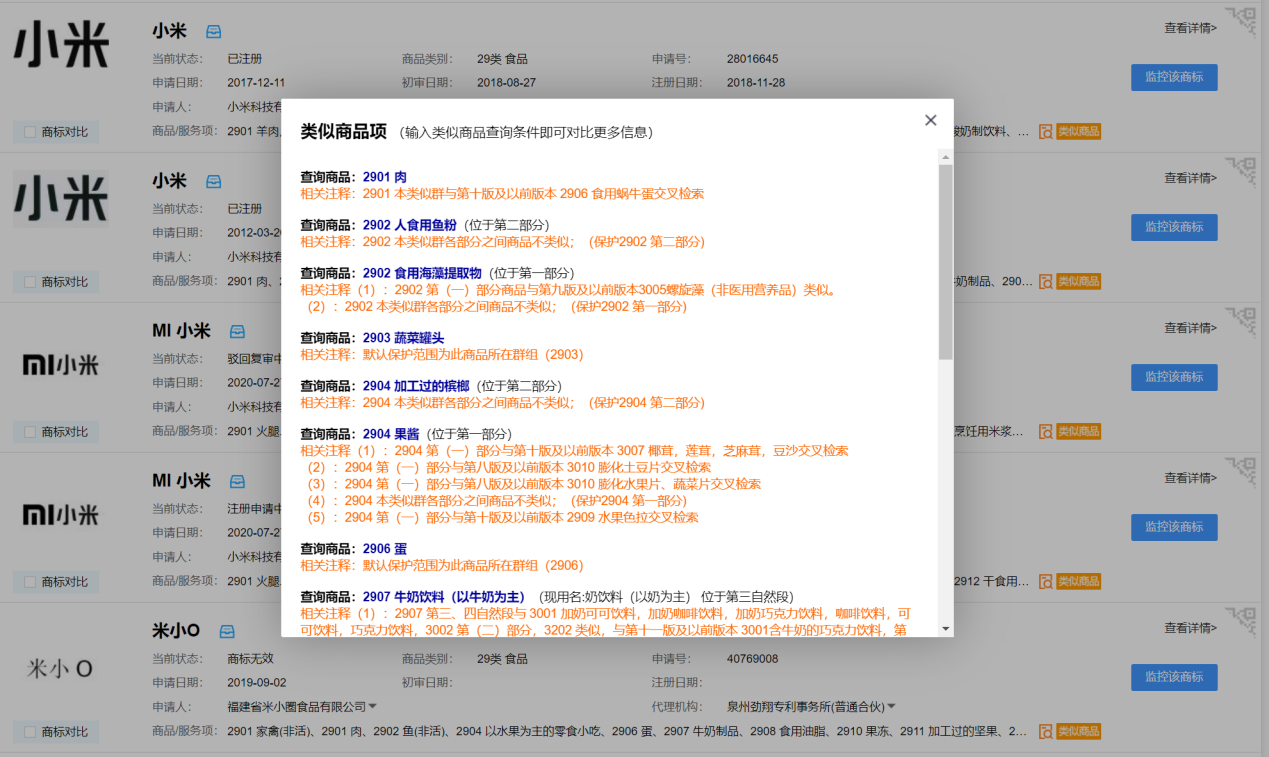1269x757 pixels.
Task: Open 类似商品 in the 米小O row
Action: [1070, 731]
